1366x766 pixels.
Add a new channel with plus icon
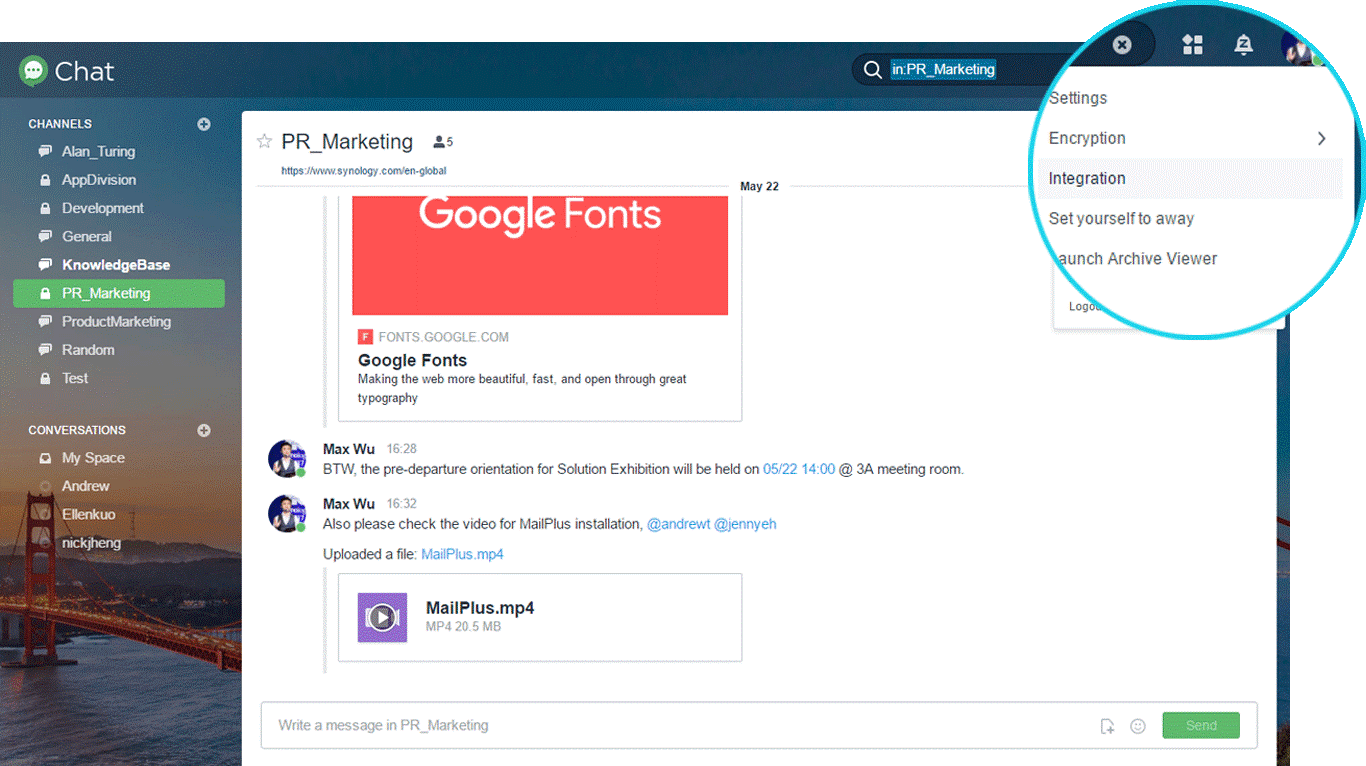click(x=204, y=124)
